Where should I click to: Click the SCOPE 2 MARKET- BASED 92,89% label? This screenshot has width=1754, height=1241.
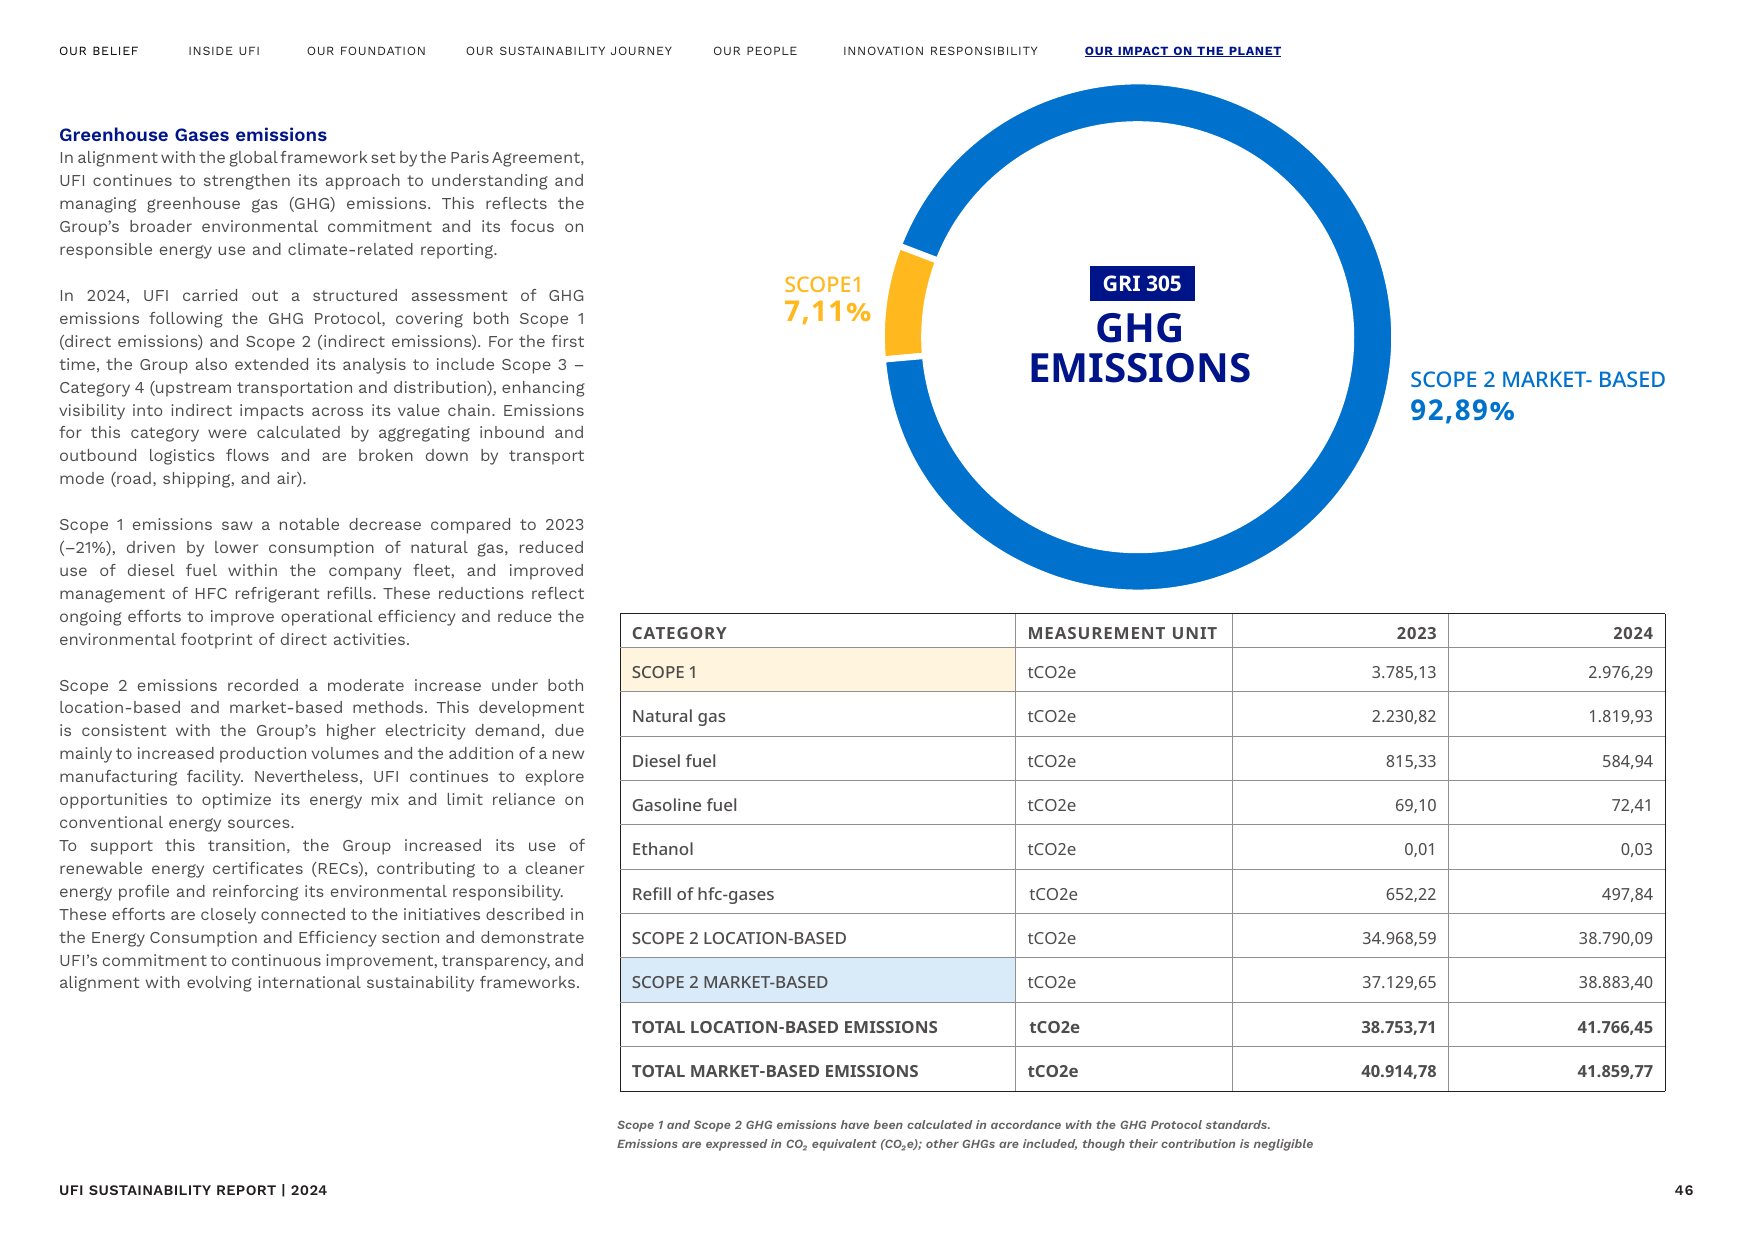[1537, 395]
